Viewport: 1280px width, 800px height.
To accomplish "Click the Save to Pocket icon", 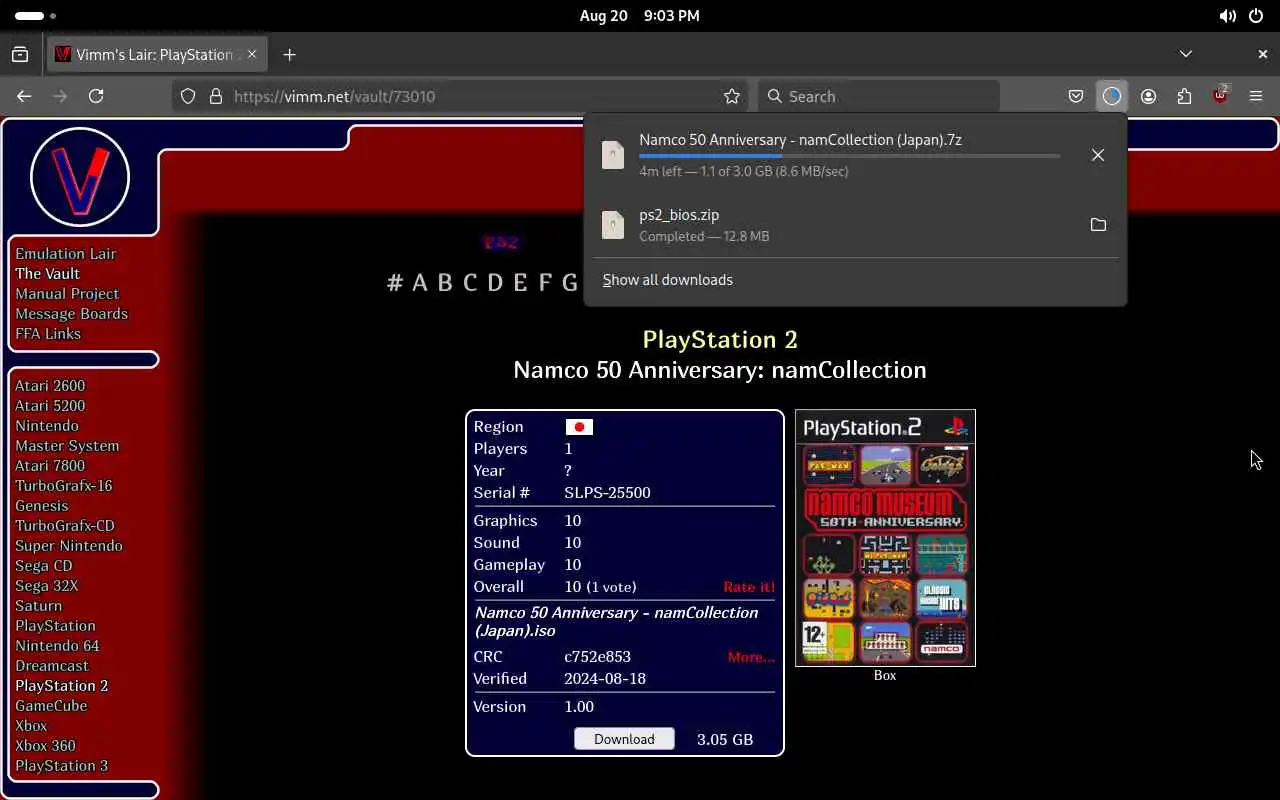I will pos(1076,96).
